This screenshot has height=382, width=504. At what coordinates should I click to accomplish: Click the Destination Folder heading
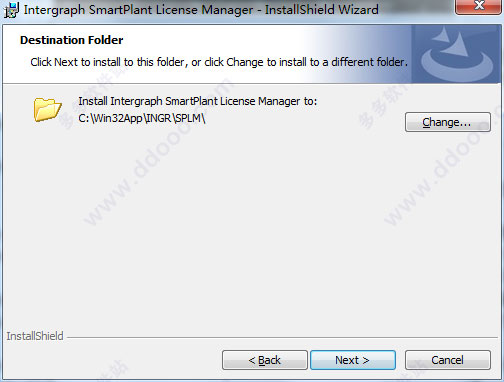[x=72, y=40]
